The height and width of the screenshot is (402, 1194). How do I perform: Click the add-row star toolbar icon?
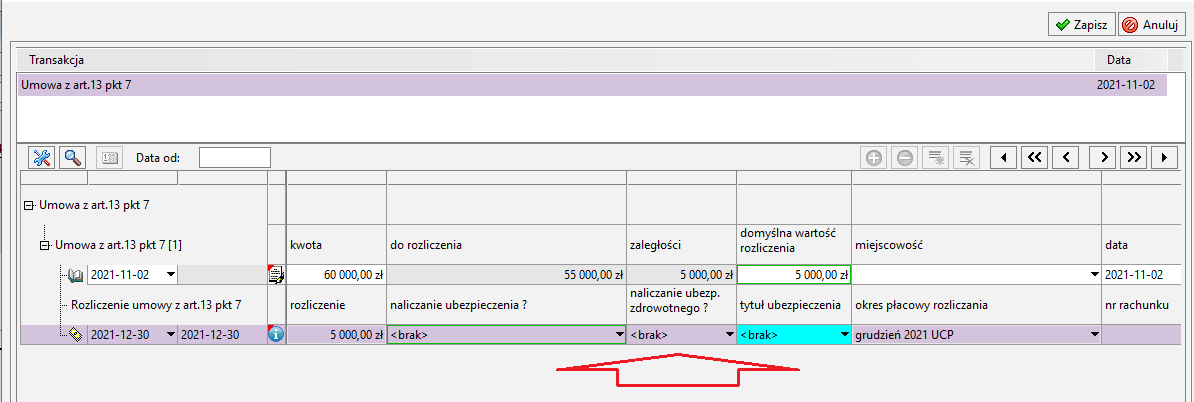[x=934, y=158]
